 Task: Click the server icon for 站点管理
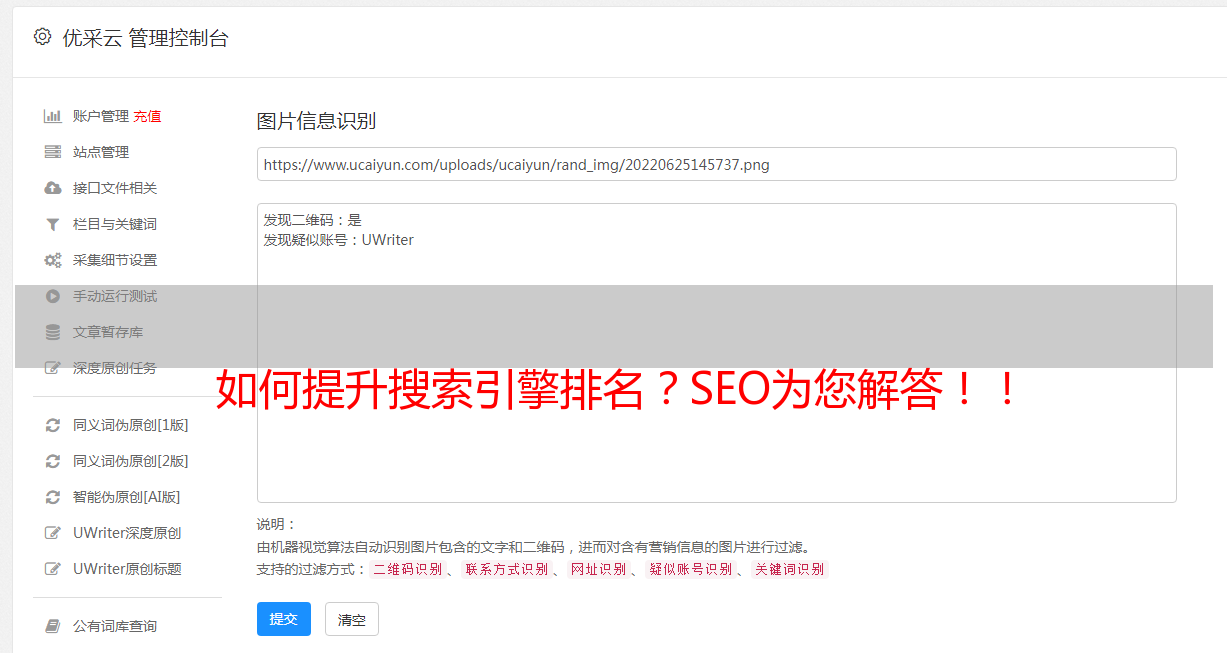53,152
